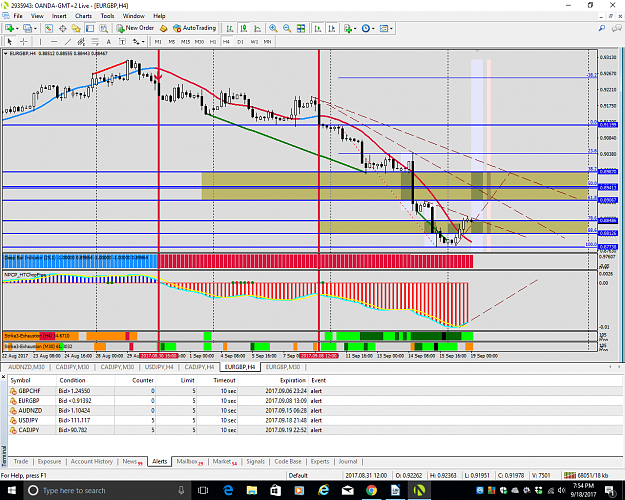
Task: Click the GBPCHF alert bell icon
Action: tap(13, 391)
